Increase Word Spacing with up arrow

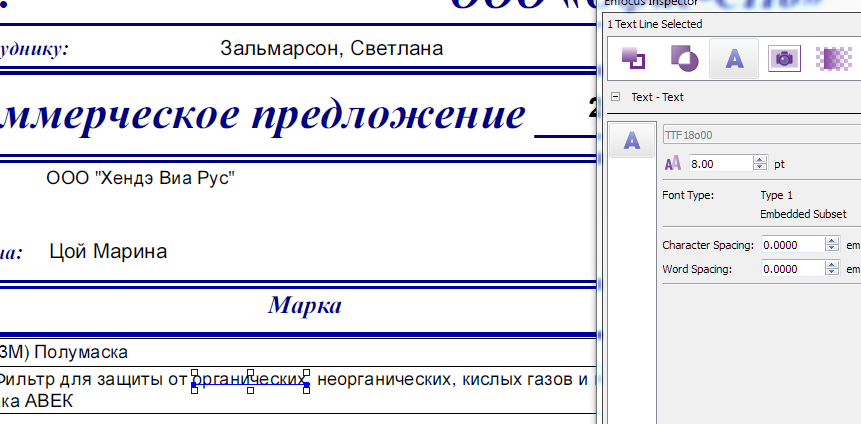pyautogui.click(x=832, y=265)
